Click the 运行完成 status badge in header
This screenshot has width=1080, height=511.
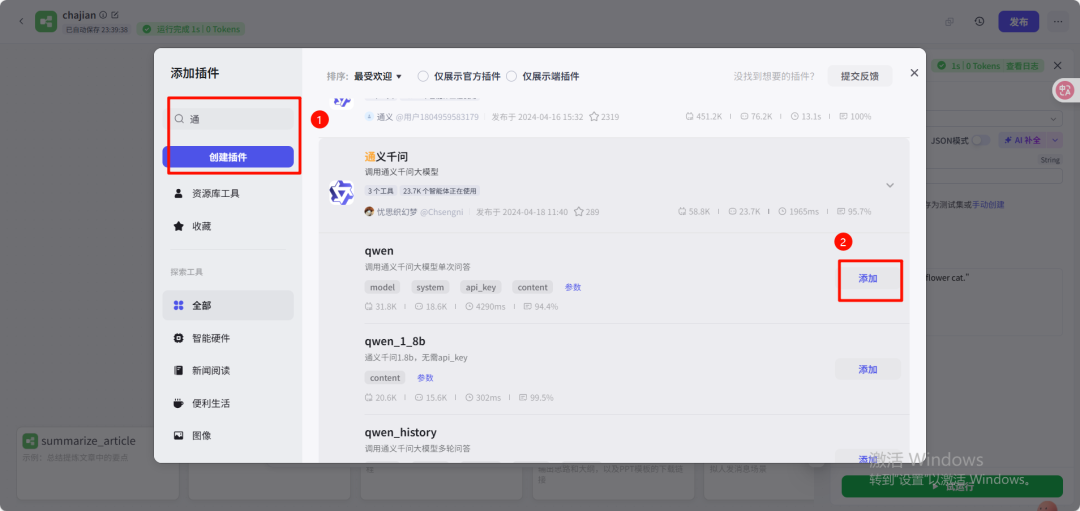tap(191, 29)
